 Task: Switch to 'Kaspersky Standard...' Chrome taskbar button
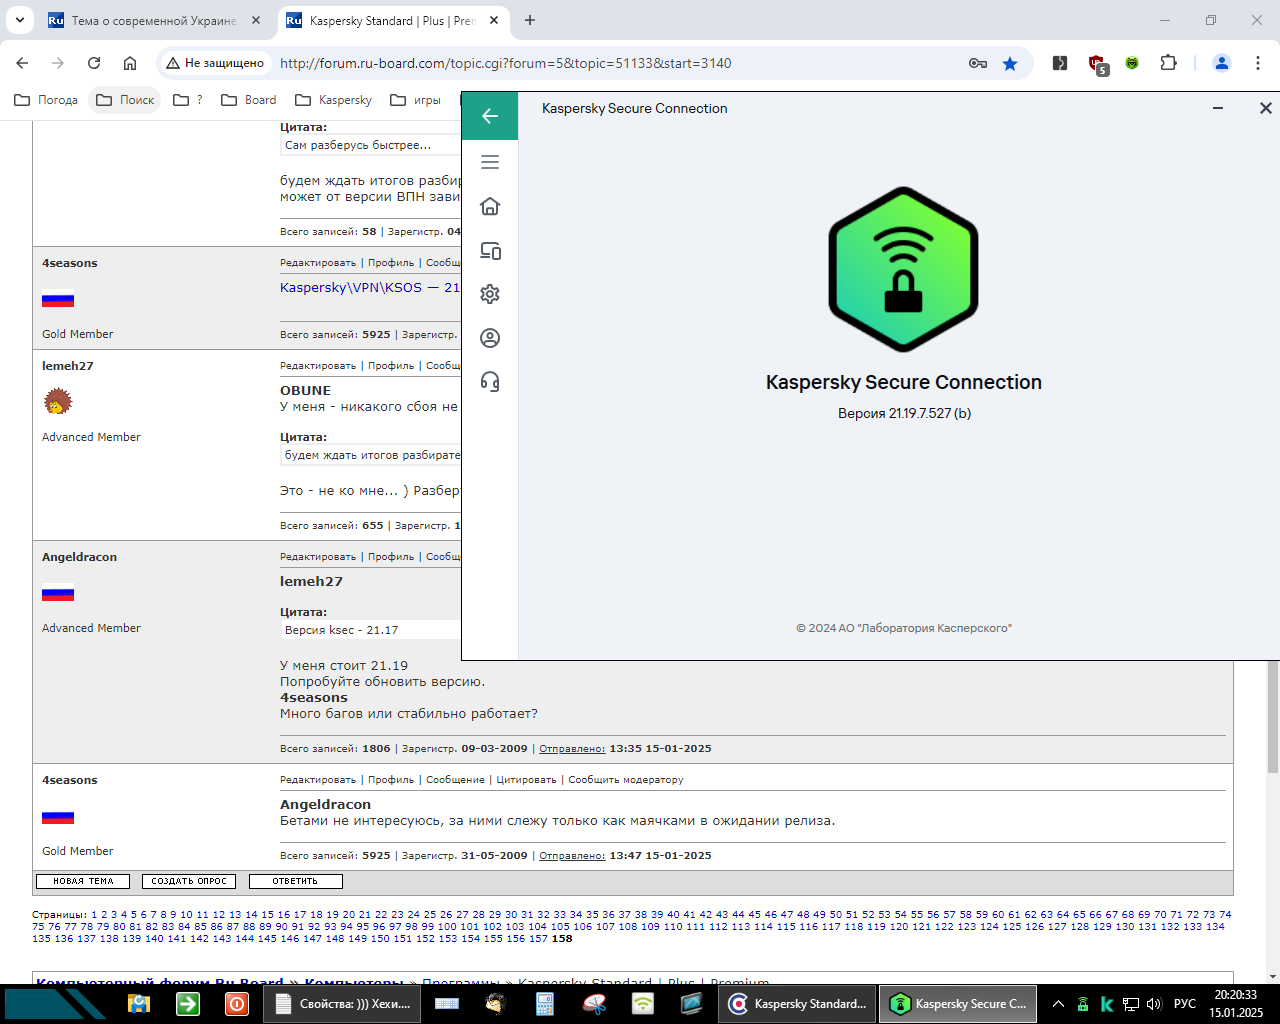coord(798,1004)
